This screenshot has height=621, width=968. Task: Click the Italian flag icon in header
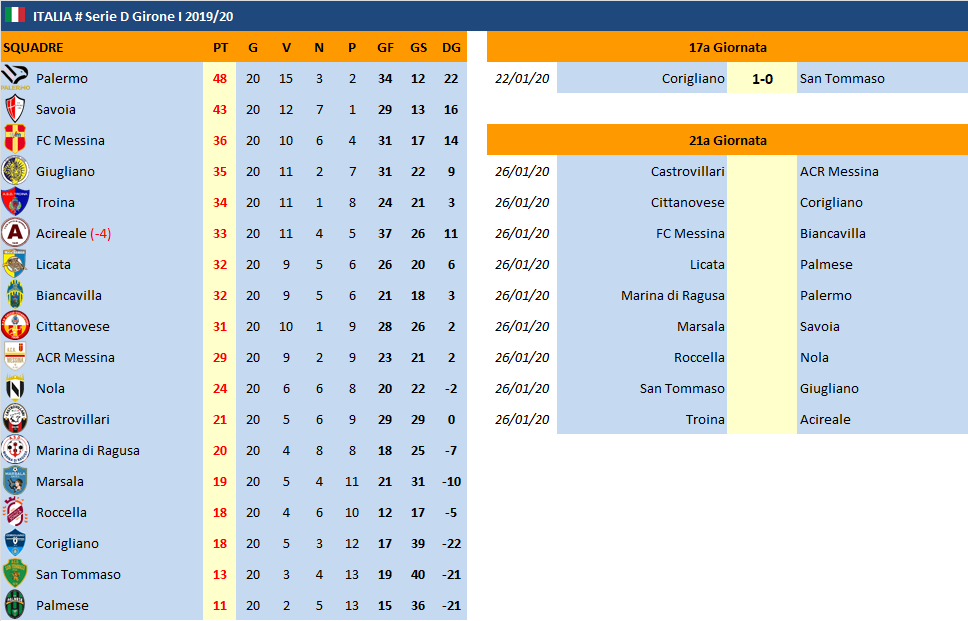[15, 15]
